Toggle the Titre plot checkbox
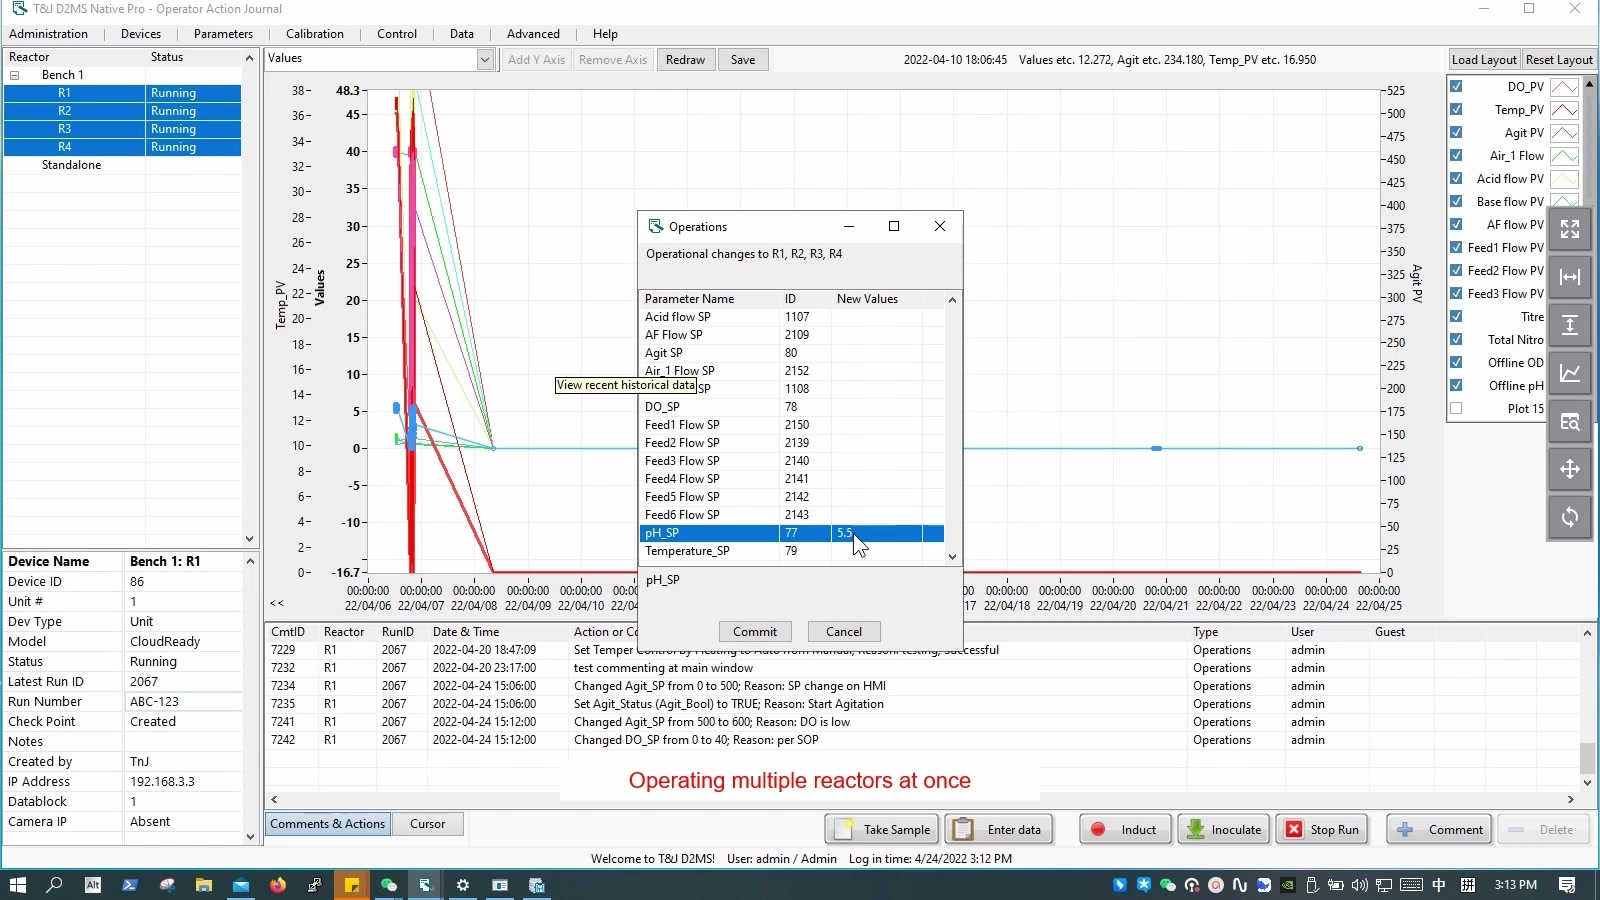Image resolution: width=1600 pixels, height=900 pixels. (x=1456, y=316)
